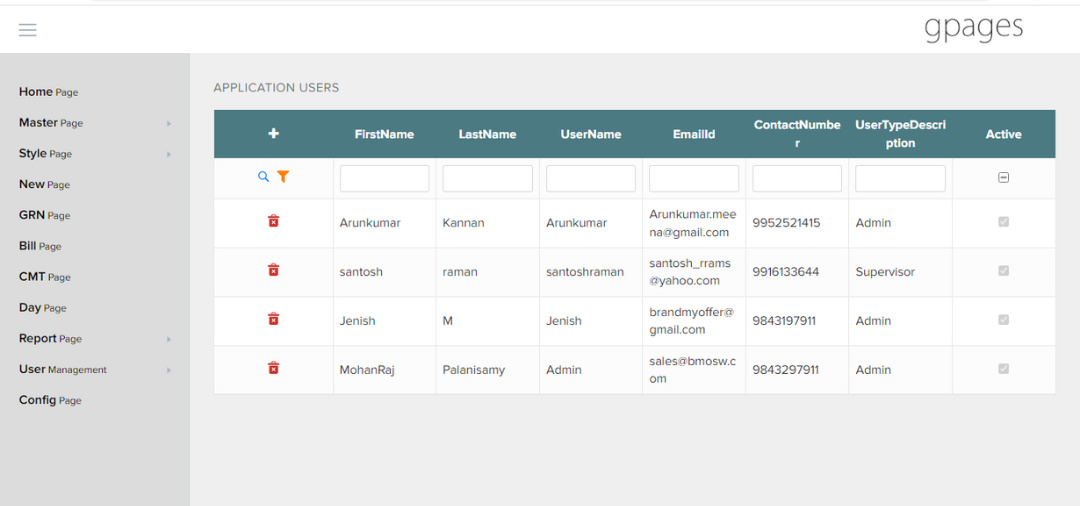
Task: Select Style Page menu item
Action: (45, 154)
